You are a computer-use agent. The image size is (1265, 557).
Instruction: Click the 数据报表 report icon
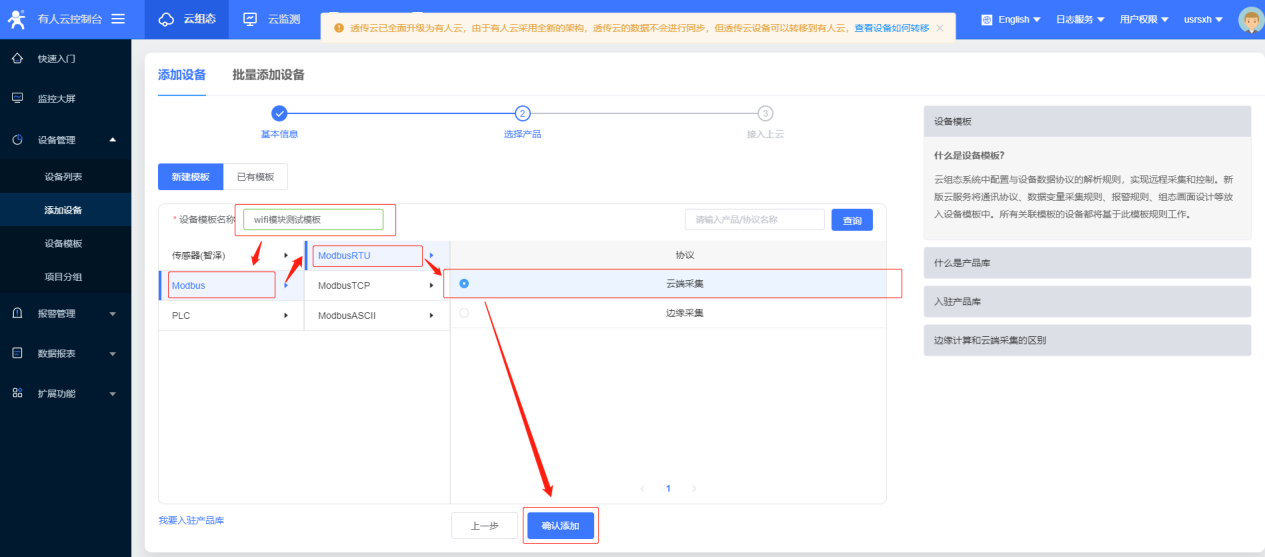coord(17,353)
